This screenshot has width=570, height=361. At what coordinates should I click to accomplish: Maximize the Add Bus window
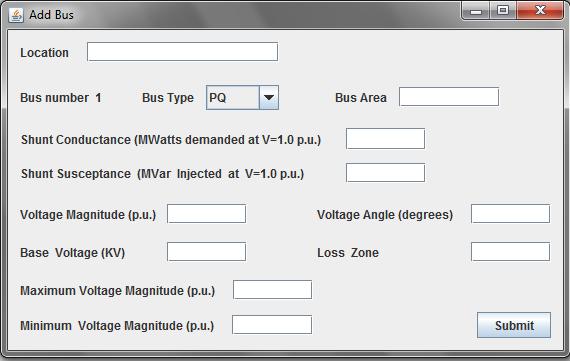click(503, 11)
